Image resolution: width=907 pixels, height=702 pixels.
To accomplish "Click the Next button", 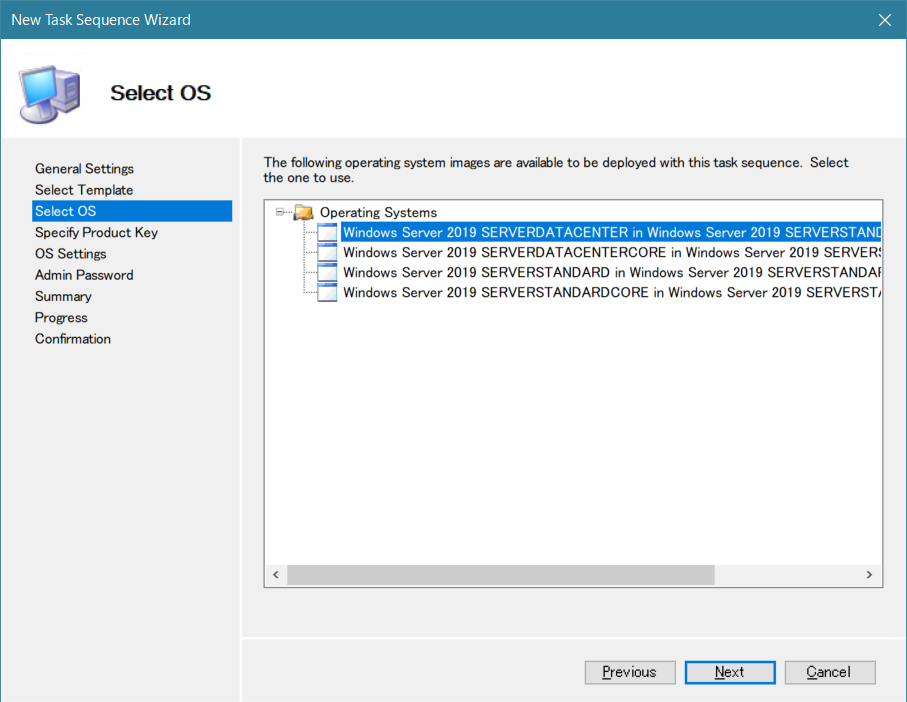I will point(730,672).
